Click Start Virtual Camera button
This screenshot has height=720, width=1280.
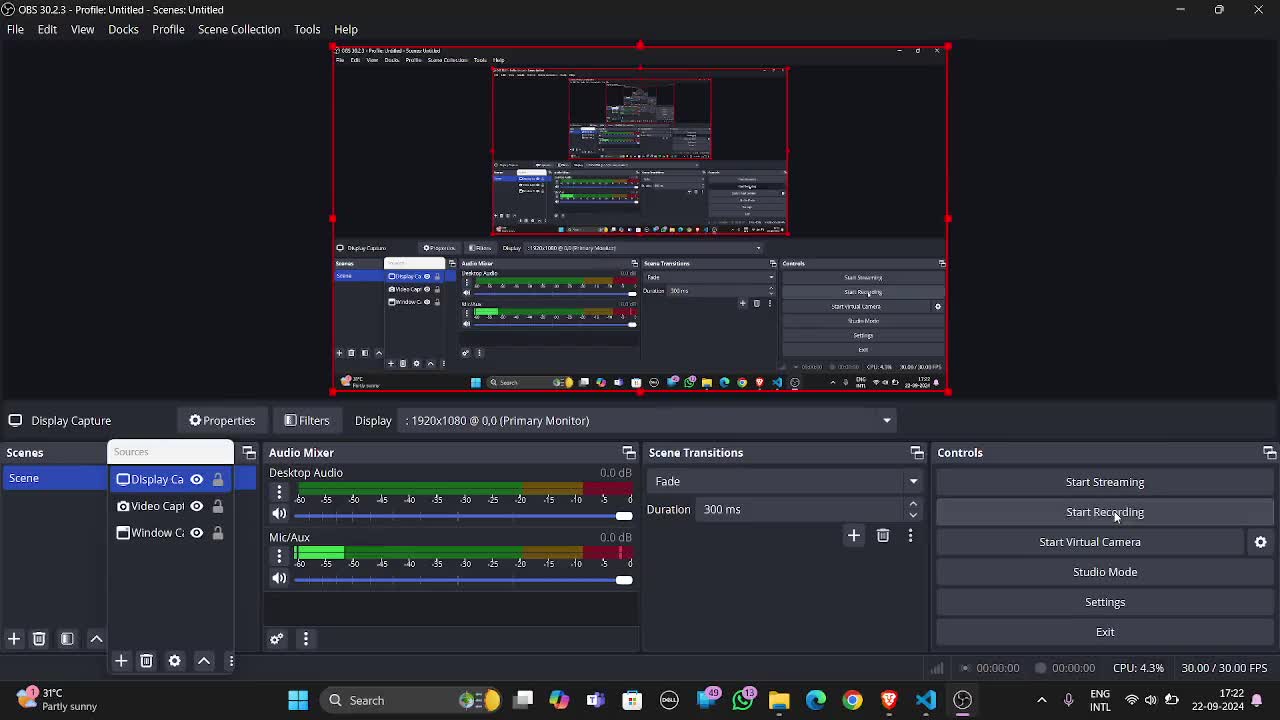[1090, 542]
